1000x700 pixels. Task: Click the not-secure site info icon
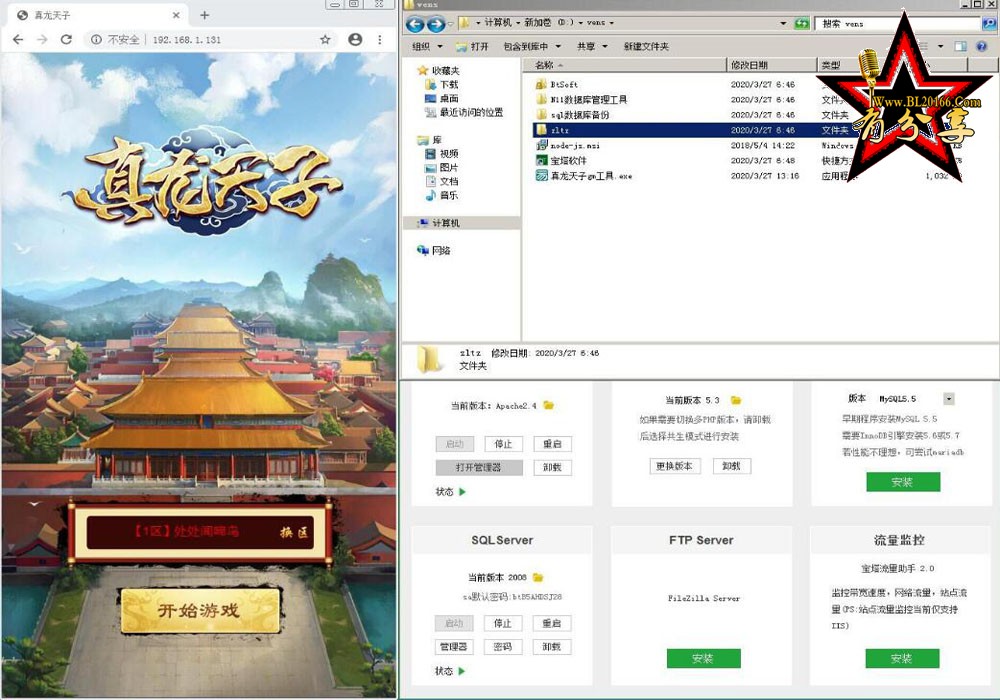(x=96, y=40)
